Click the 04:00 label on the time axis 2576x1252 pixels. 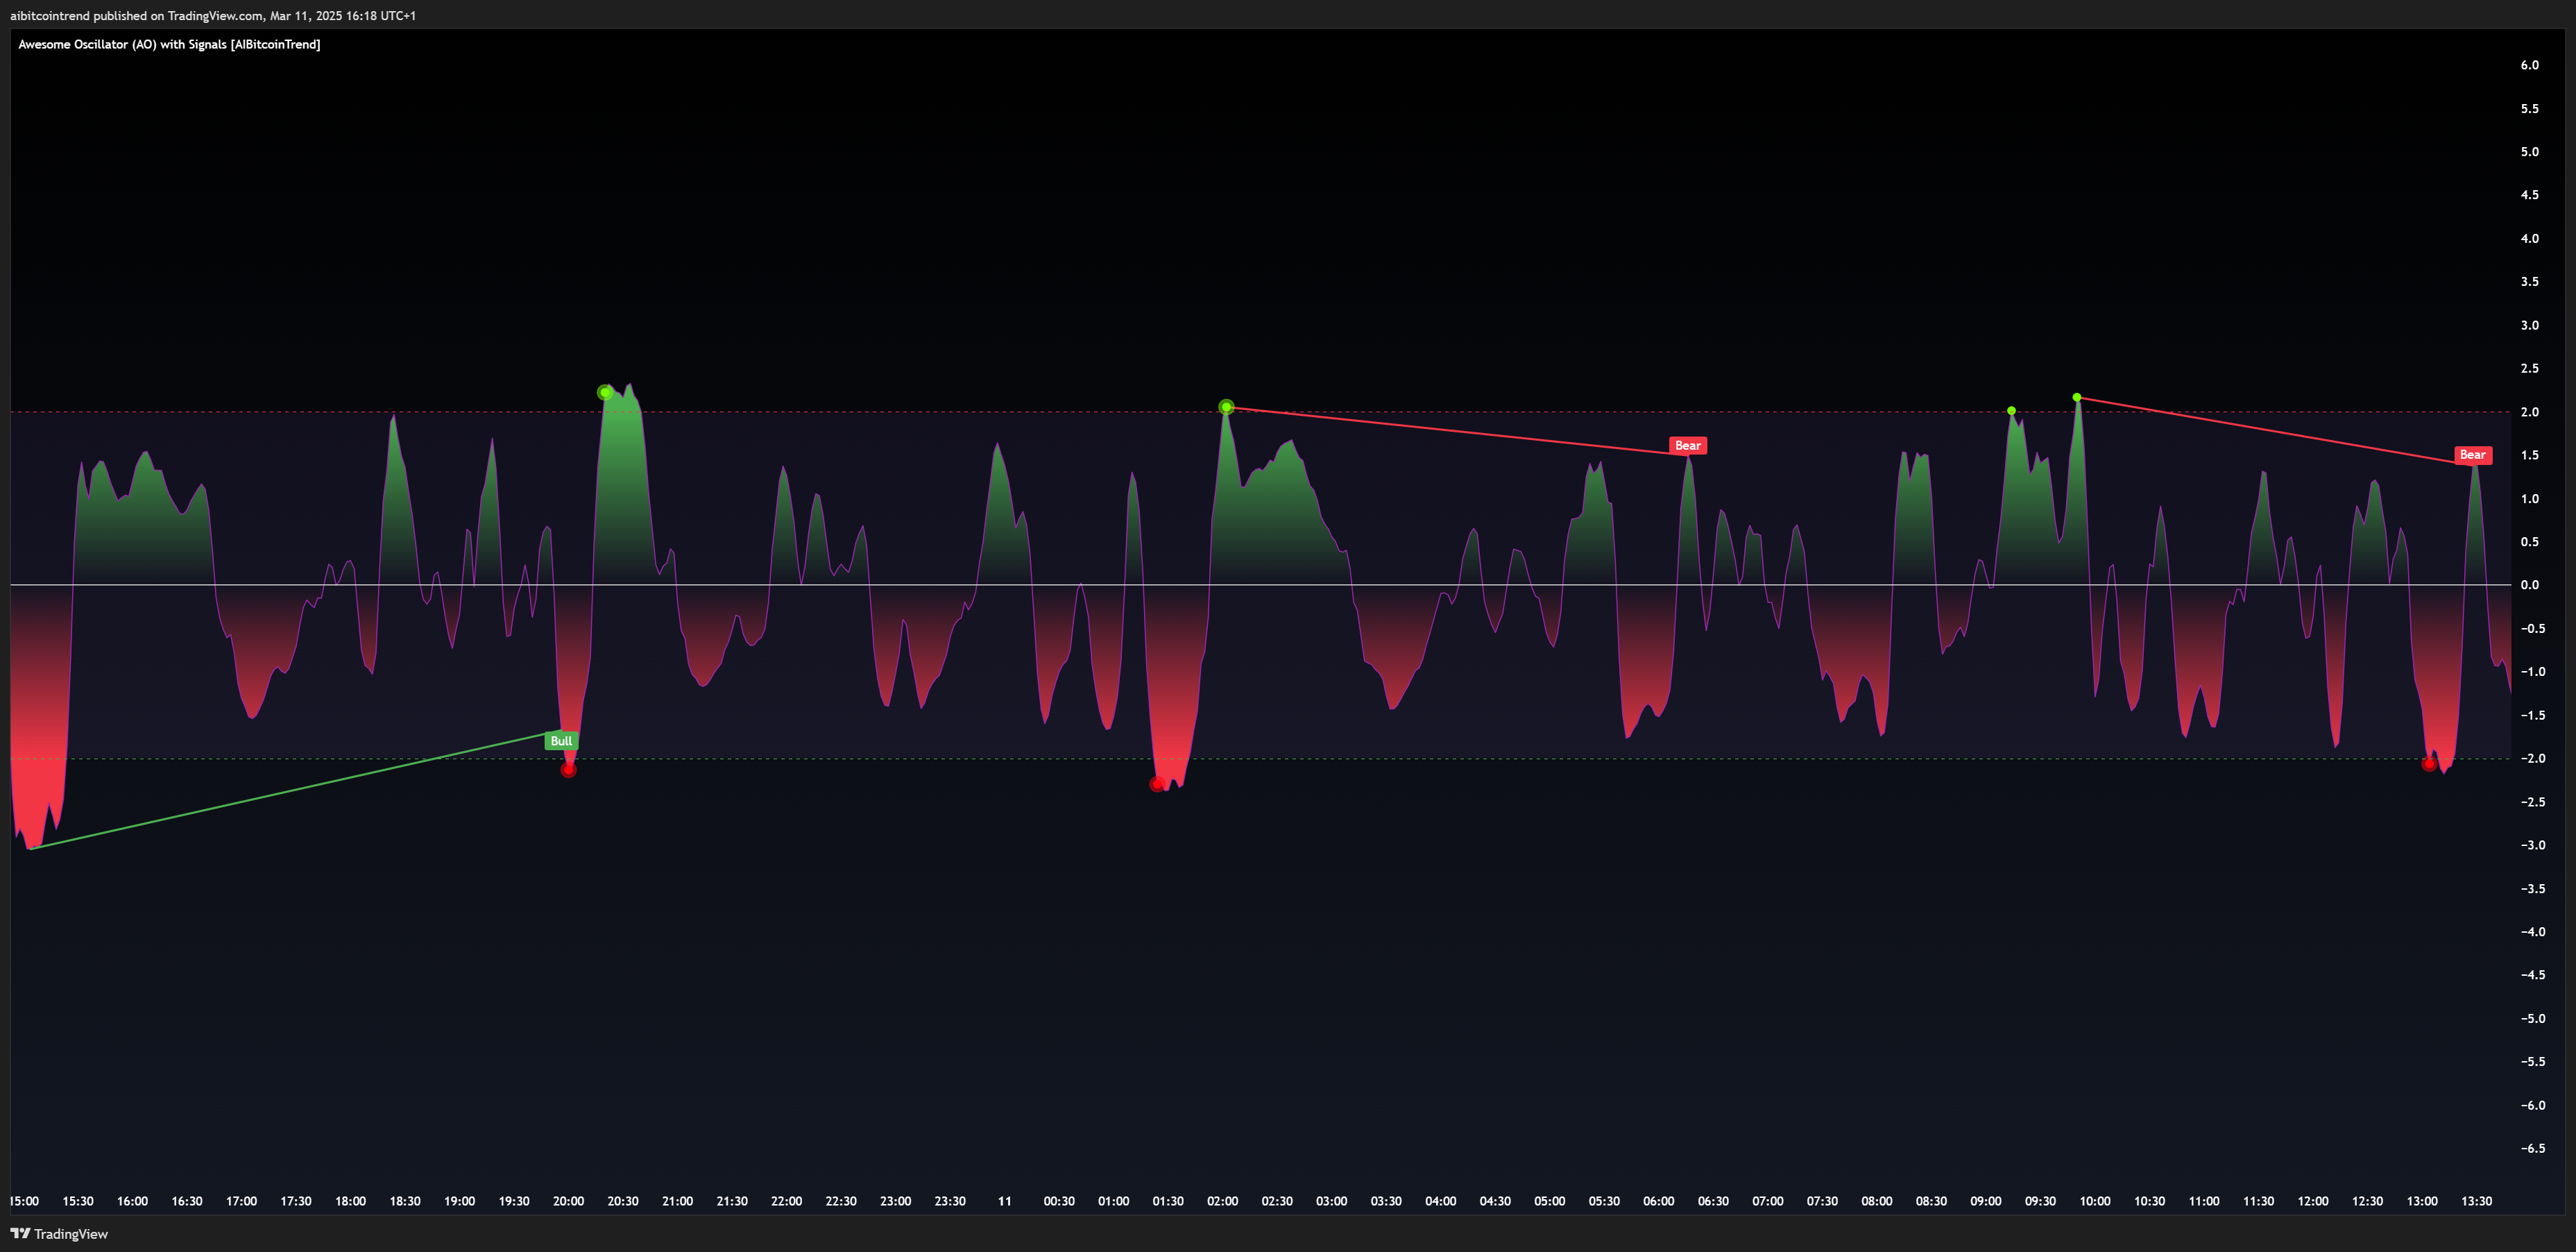1440,1201
